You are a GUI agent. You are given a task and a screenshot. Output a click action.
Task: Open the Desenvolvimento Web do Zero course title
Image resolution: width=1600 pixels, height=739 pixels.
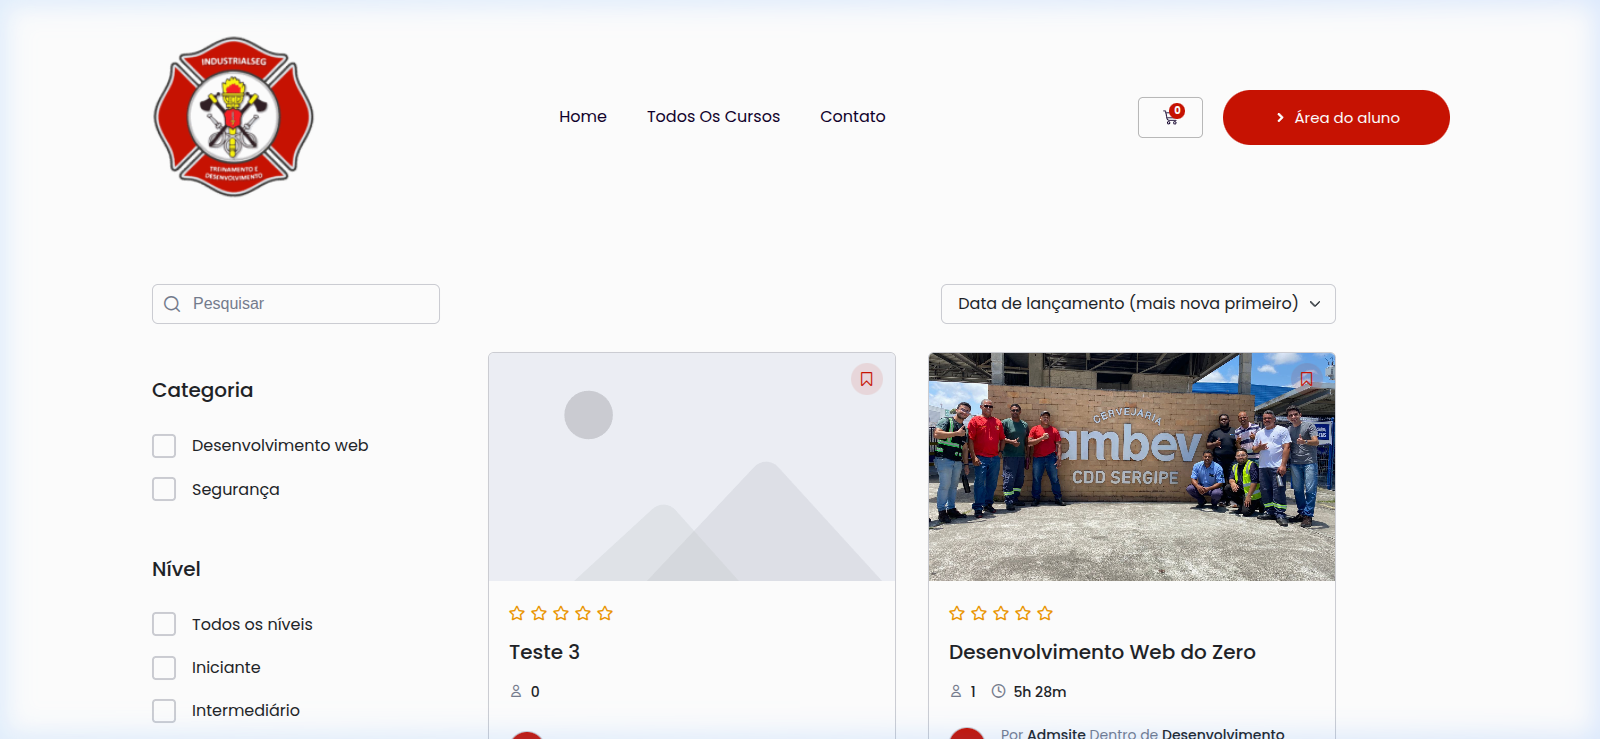pyautogui.click(x=1102, y=652)
